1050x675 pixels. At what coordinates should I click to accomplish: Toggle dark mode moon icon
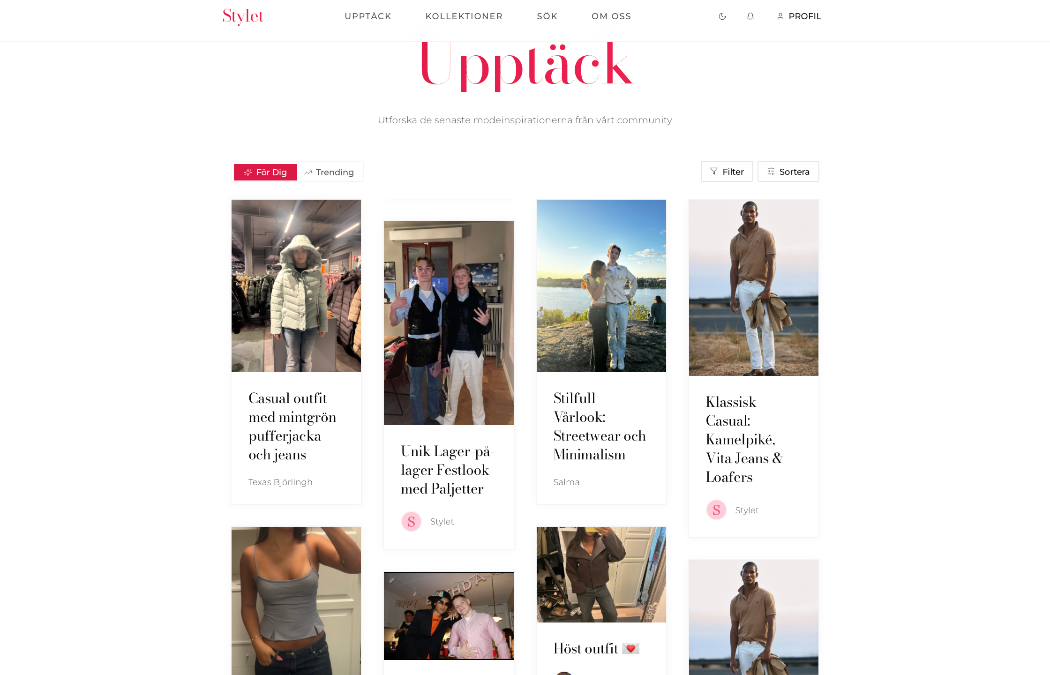click(x=722, y=16)
